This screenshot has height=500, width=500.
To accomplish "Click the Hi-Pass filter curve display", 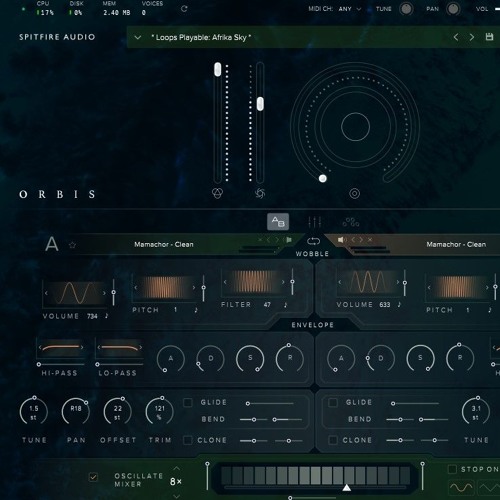I will 60,347.
